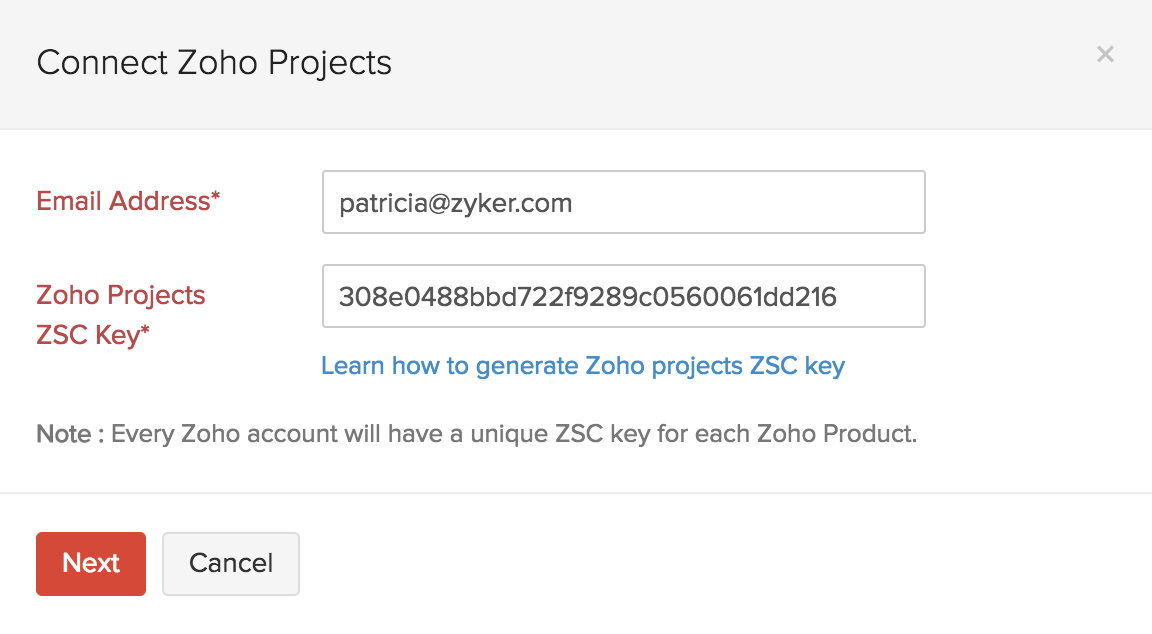Click the words Zoho Projects in label

pos(120,296)
